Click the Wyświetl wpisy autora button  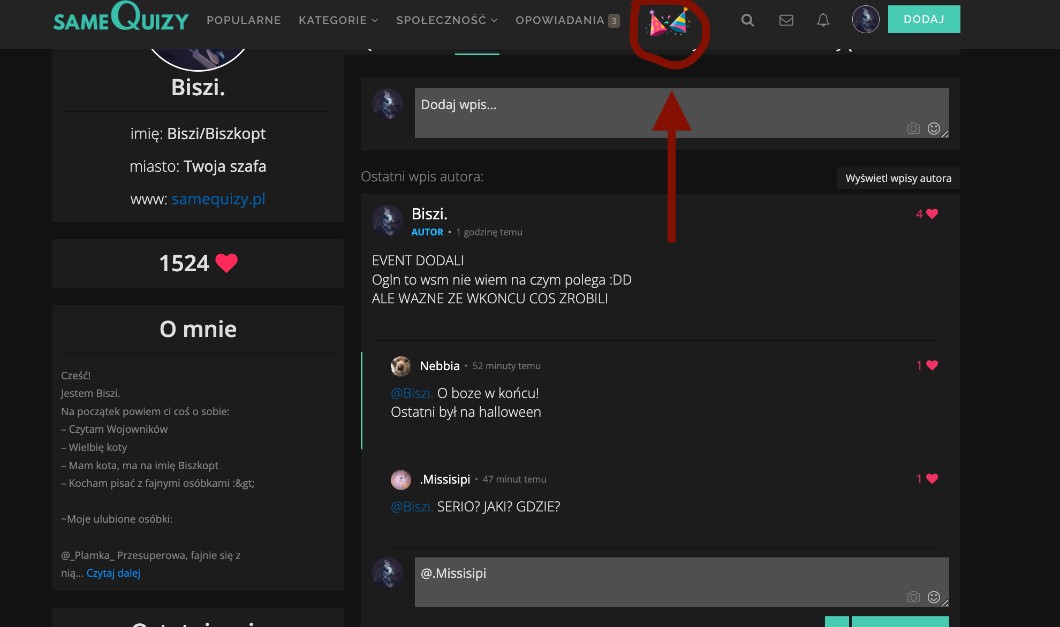[898, 178]
